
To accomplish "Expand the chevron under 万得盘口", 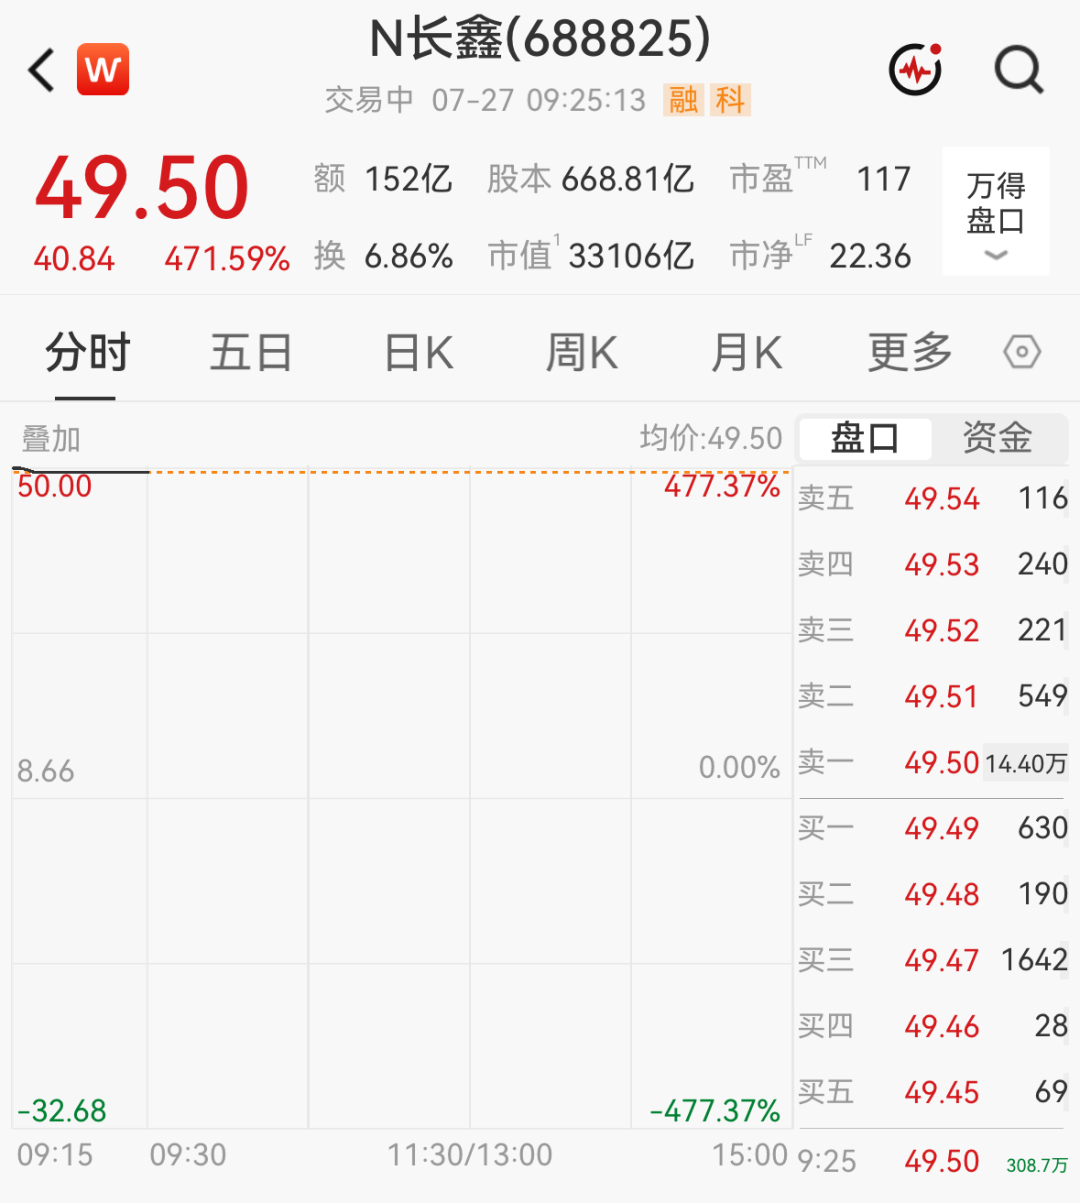I will click(x=996, y=255).
